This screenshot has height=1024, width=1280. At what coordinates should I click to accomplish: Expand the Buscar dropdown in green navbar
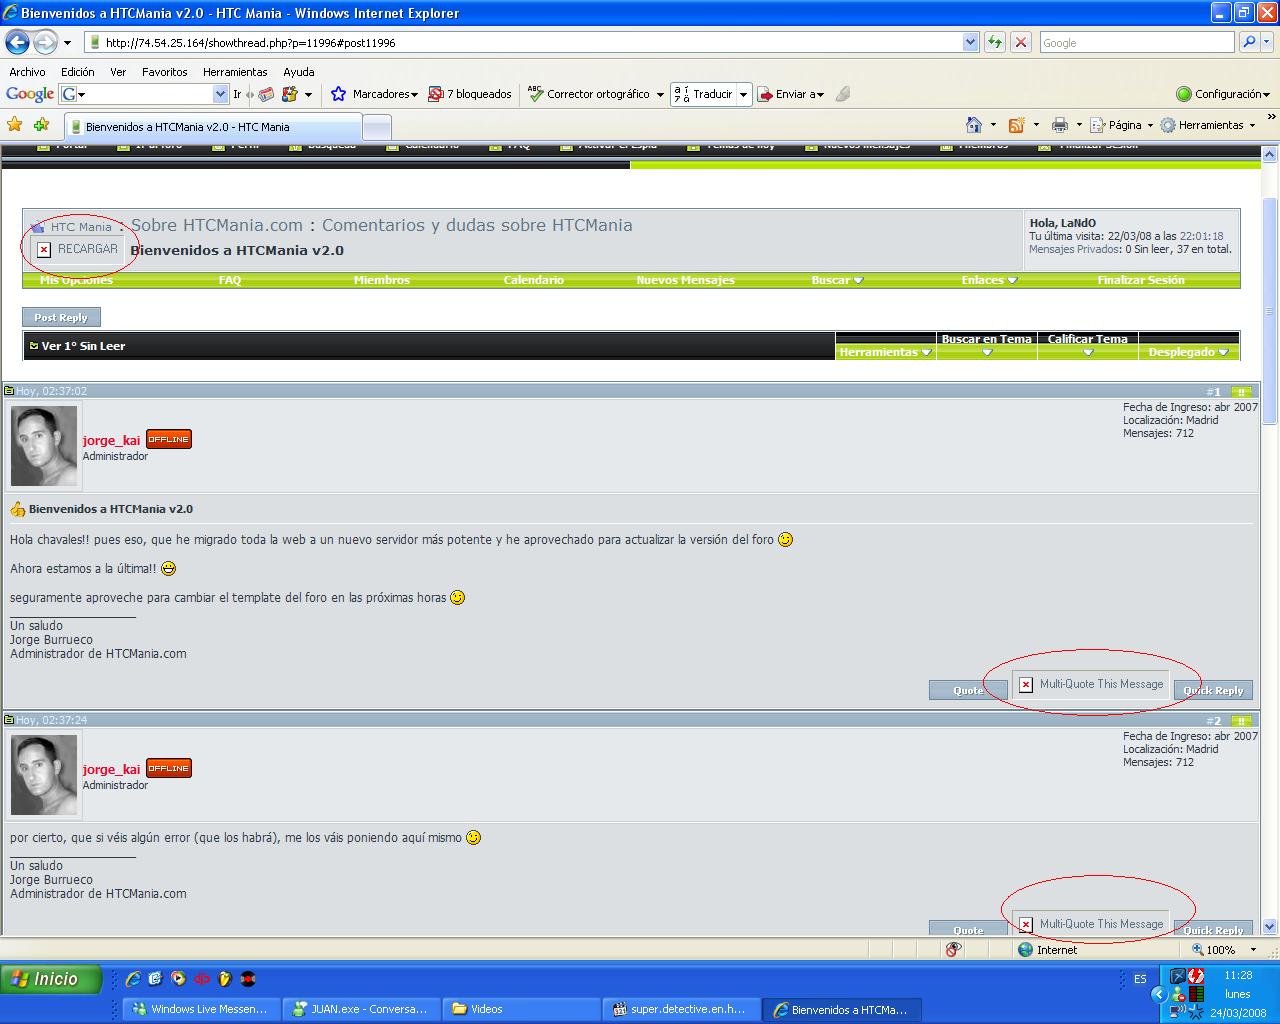(836, 280)
